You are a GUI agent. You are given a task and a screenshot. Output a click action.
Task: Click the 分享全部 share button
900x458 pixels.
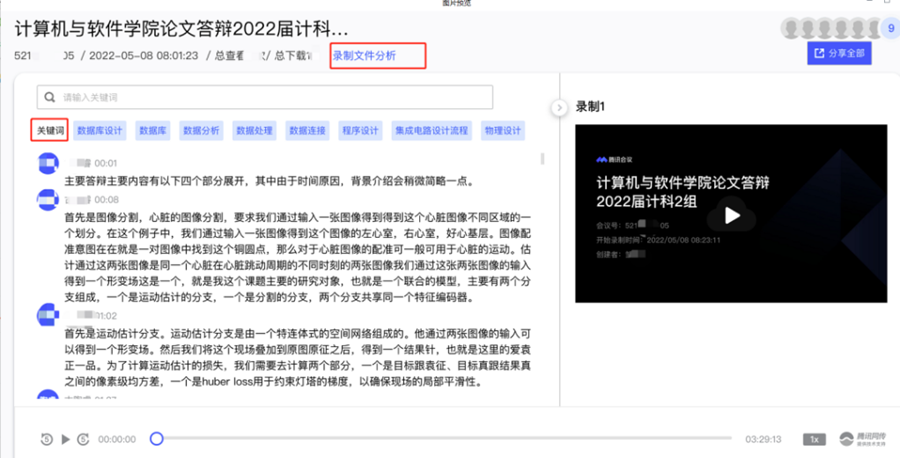point(839,54)
